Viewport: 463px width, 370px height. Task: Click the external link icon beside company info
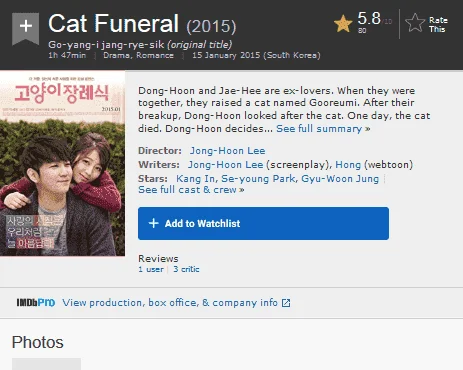point(286,303)
